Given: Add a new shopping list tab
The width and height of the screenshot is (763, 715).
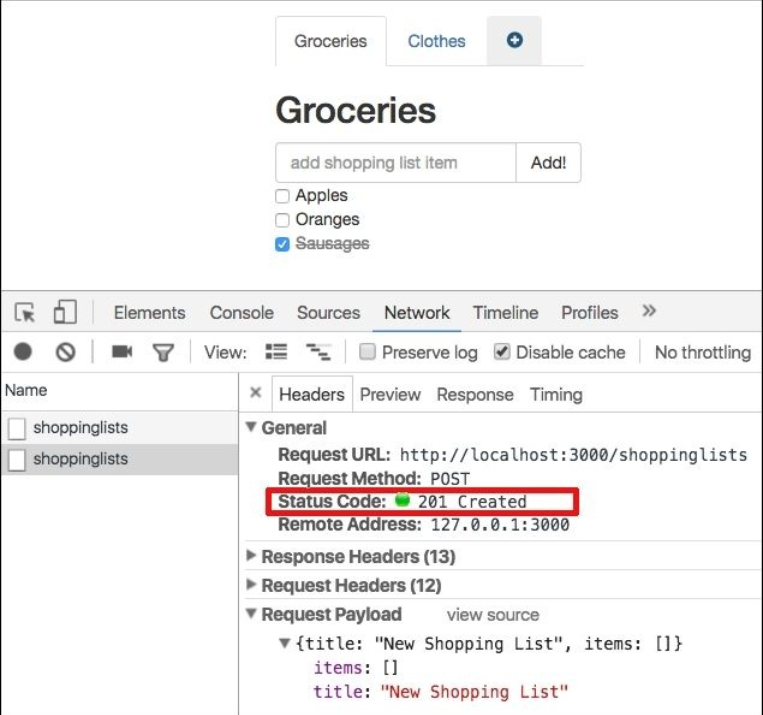Looking at the screenshot, I should [x=514, y=41].
